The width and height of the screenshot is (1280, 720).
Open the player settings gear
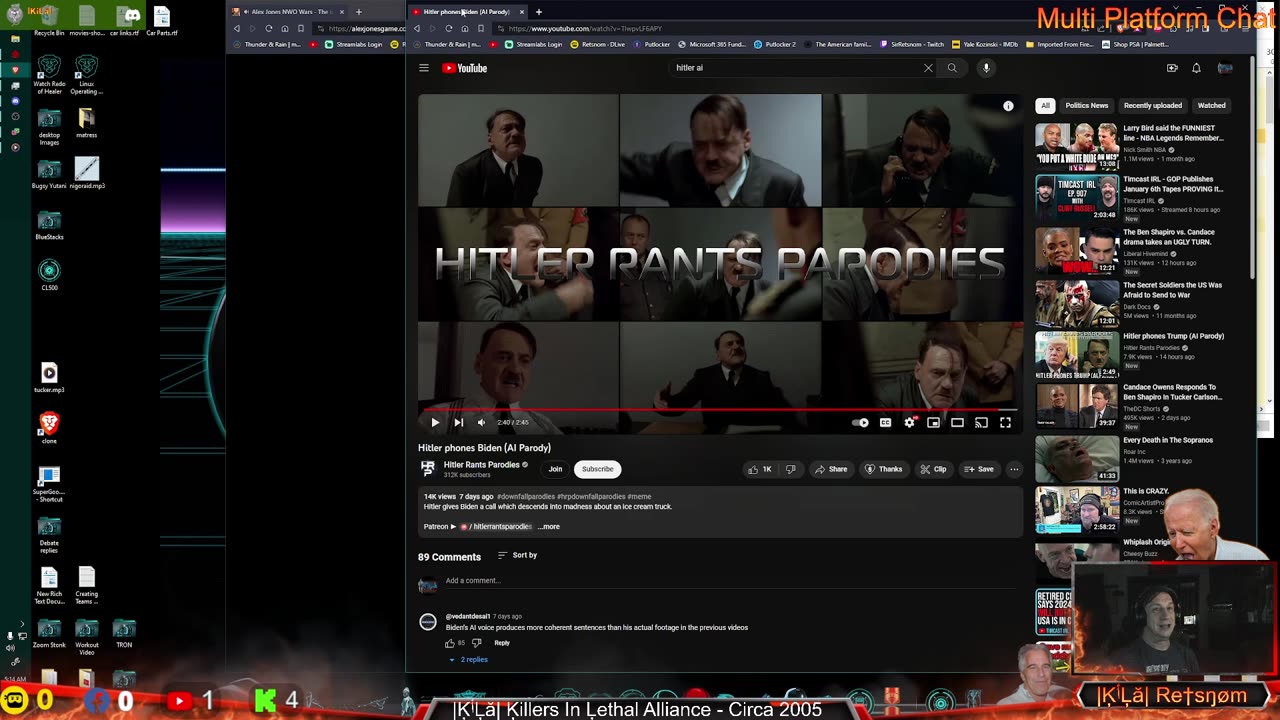click(x=909, y=422)
